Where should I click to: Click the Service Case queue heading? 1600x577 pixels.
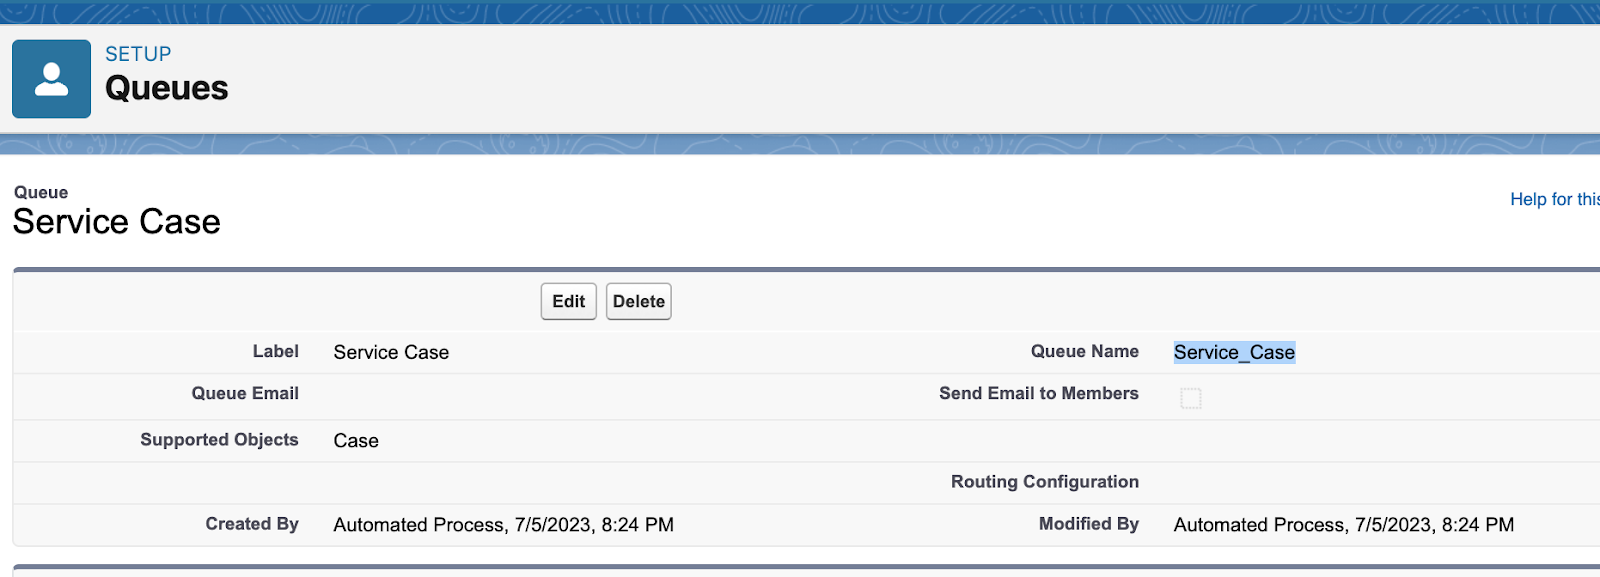click(x=117, y=222)
